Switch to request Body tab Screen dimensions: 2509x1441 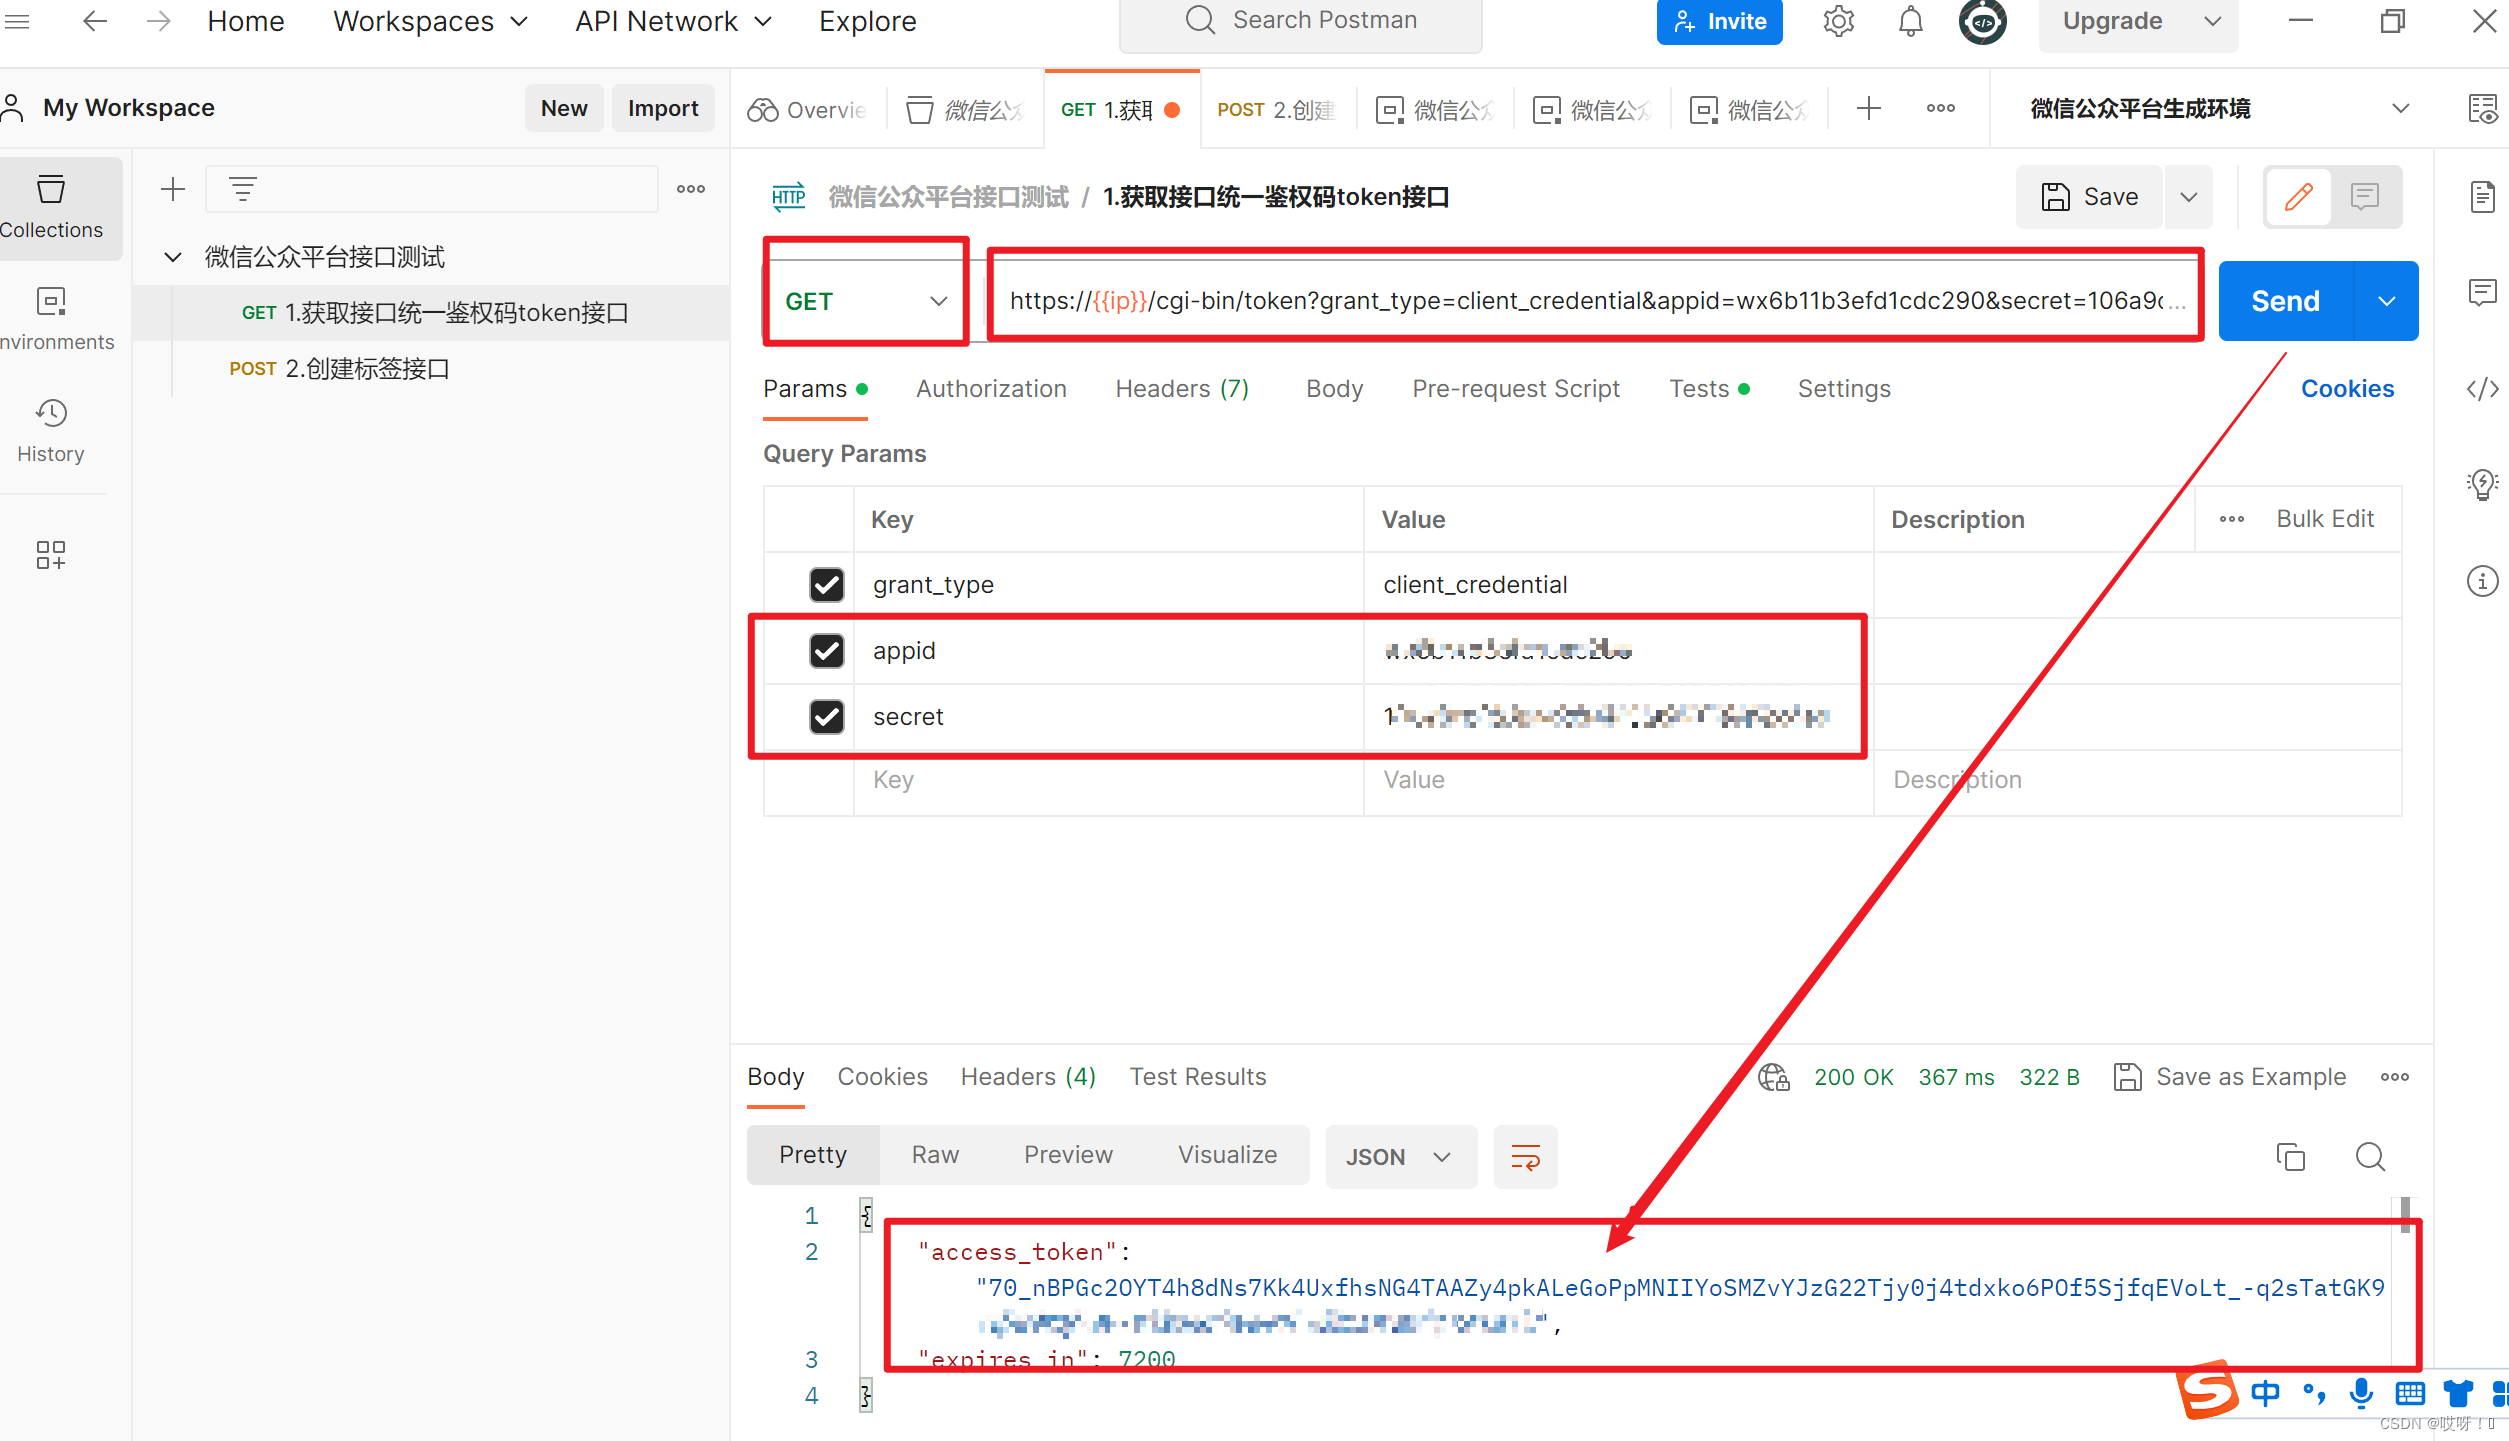(1334, 388)
